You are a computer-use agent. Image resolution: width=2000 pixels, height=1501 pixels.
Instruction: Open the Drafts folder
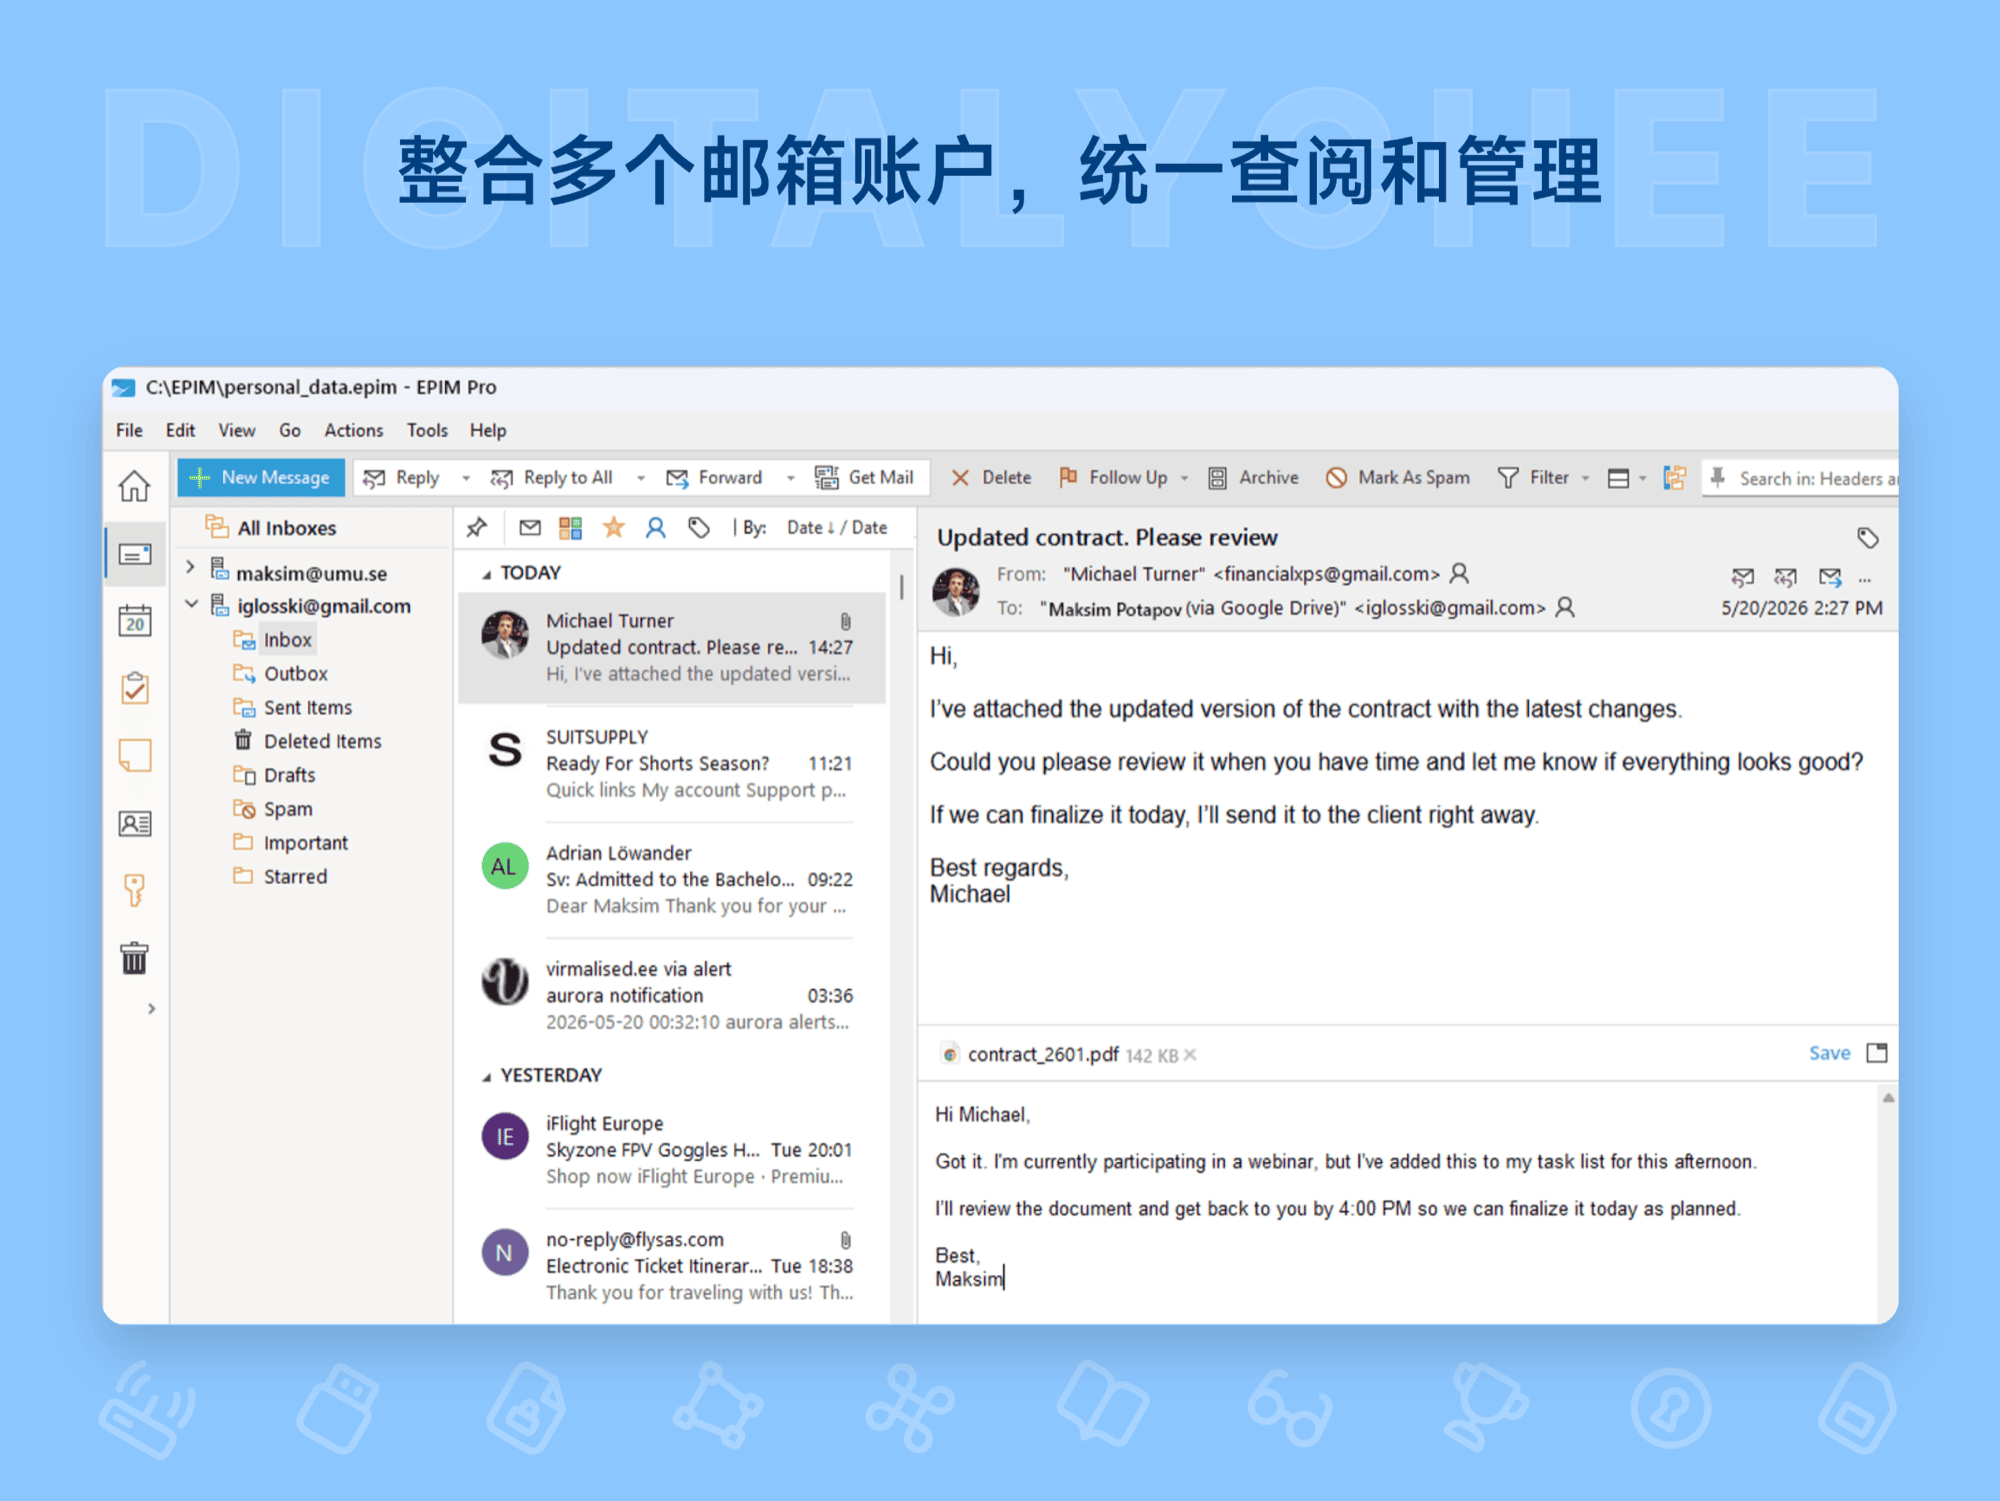[275, 775]
